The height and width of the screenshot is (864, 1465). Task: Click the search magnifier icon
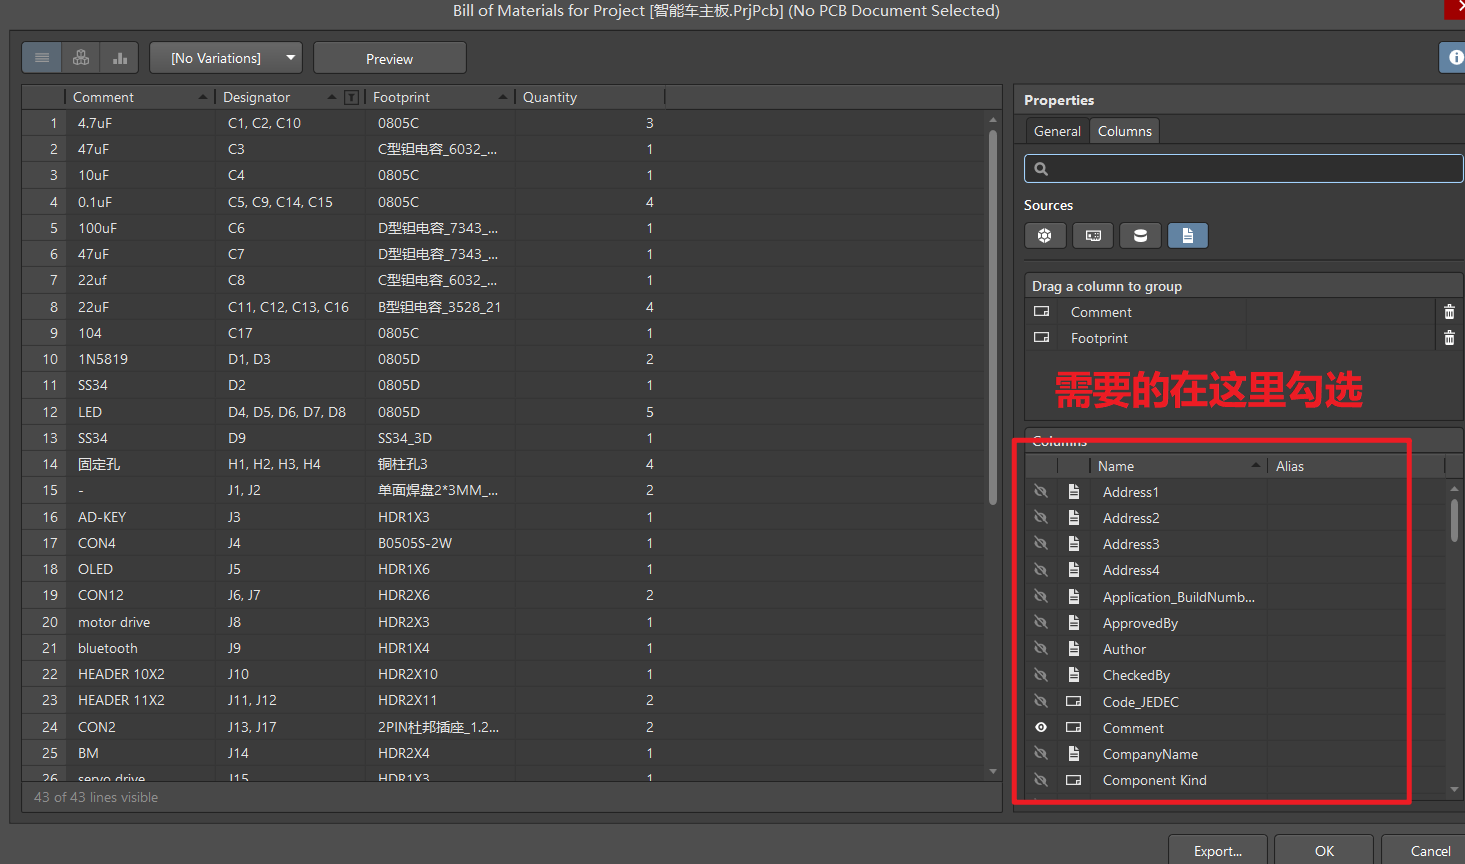pos(1041,169)
